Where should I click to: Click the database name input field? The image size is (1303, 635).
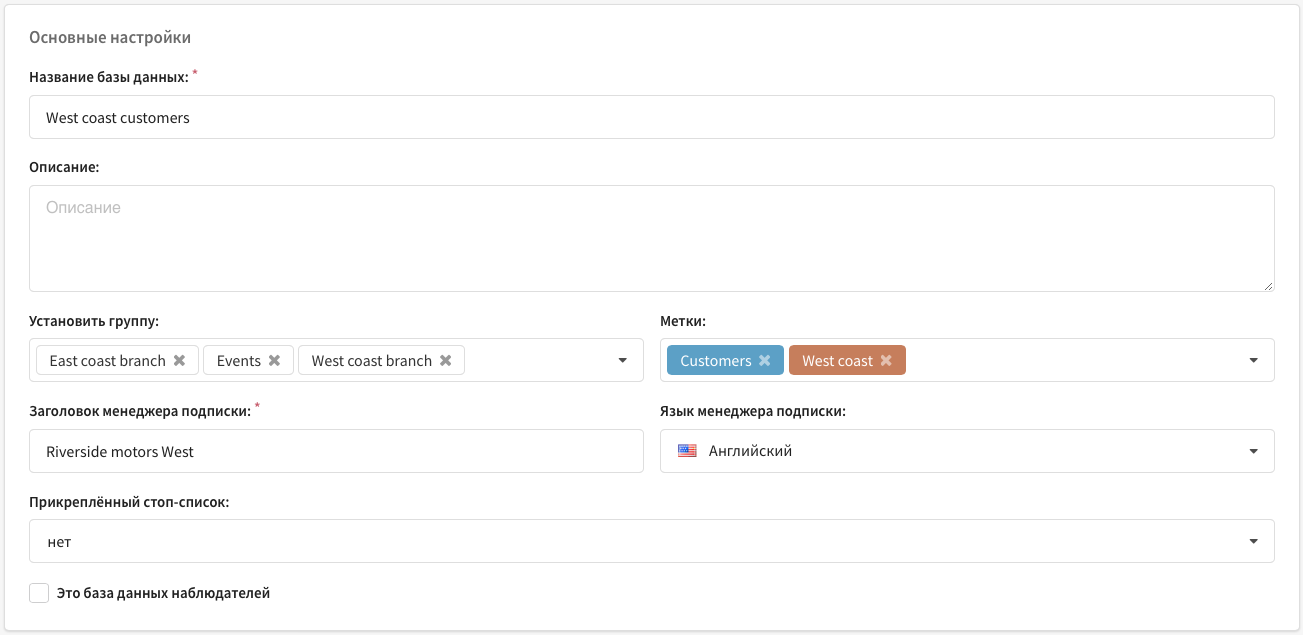click(x=652, y=117)
